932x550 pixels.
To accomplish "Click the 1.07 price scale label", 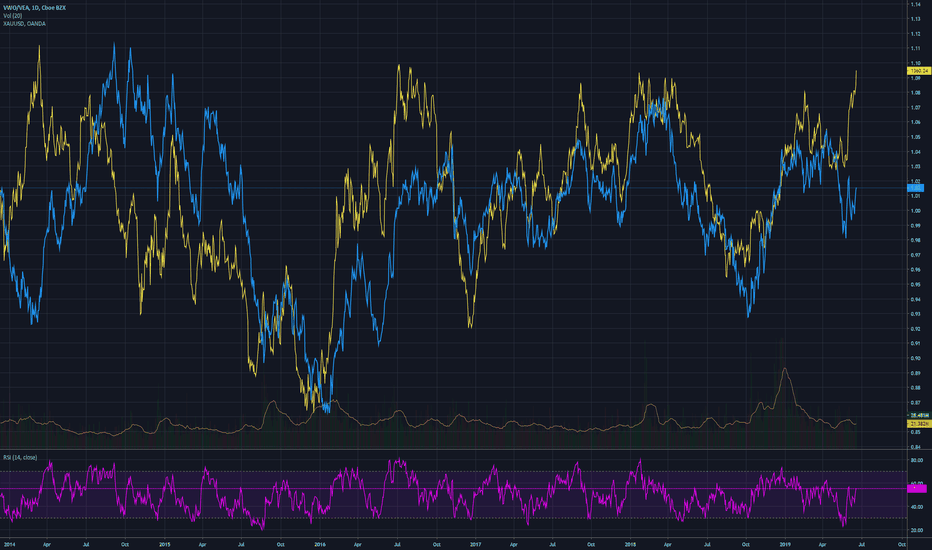I will (x=915, y=108).
